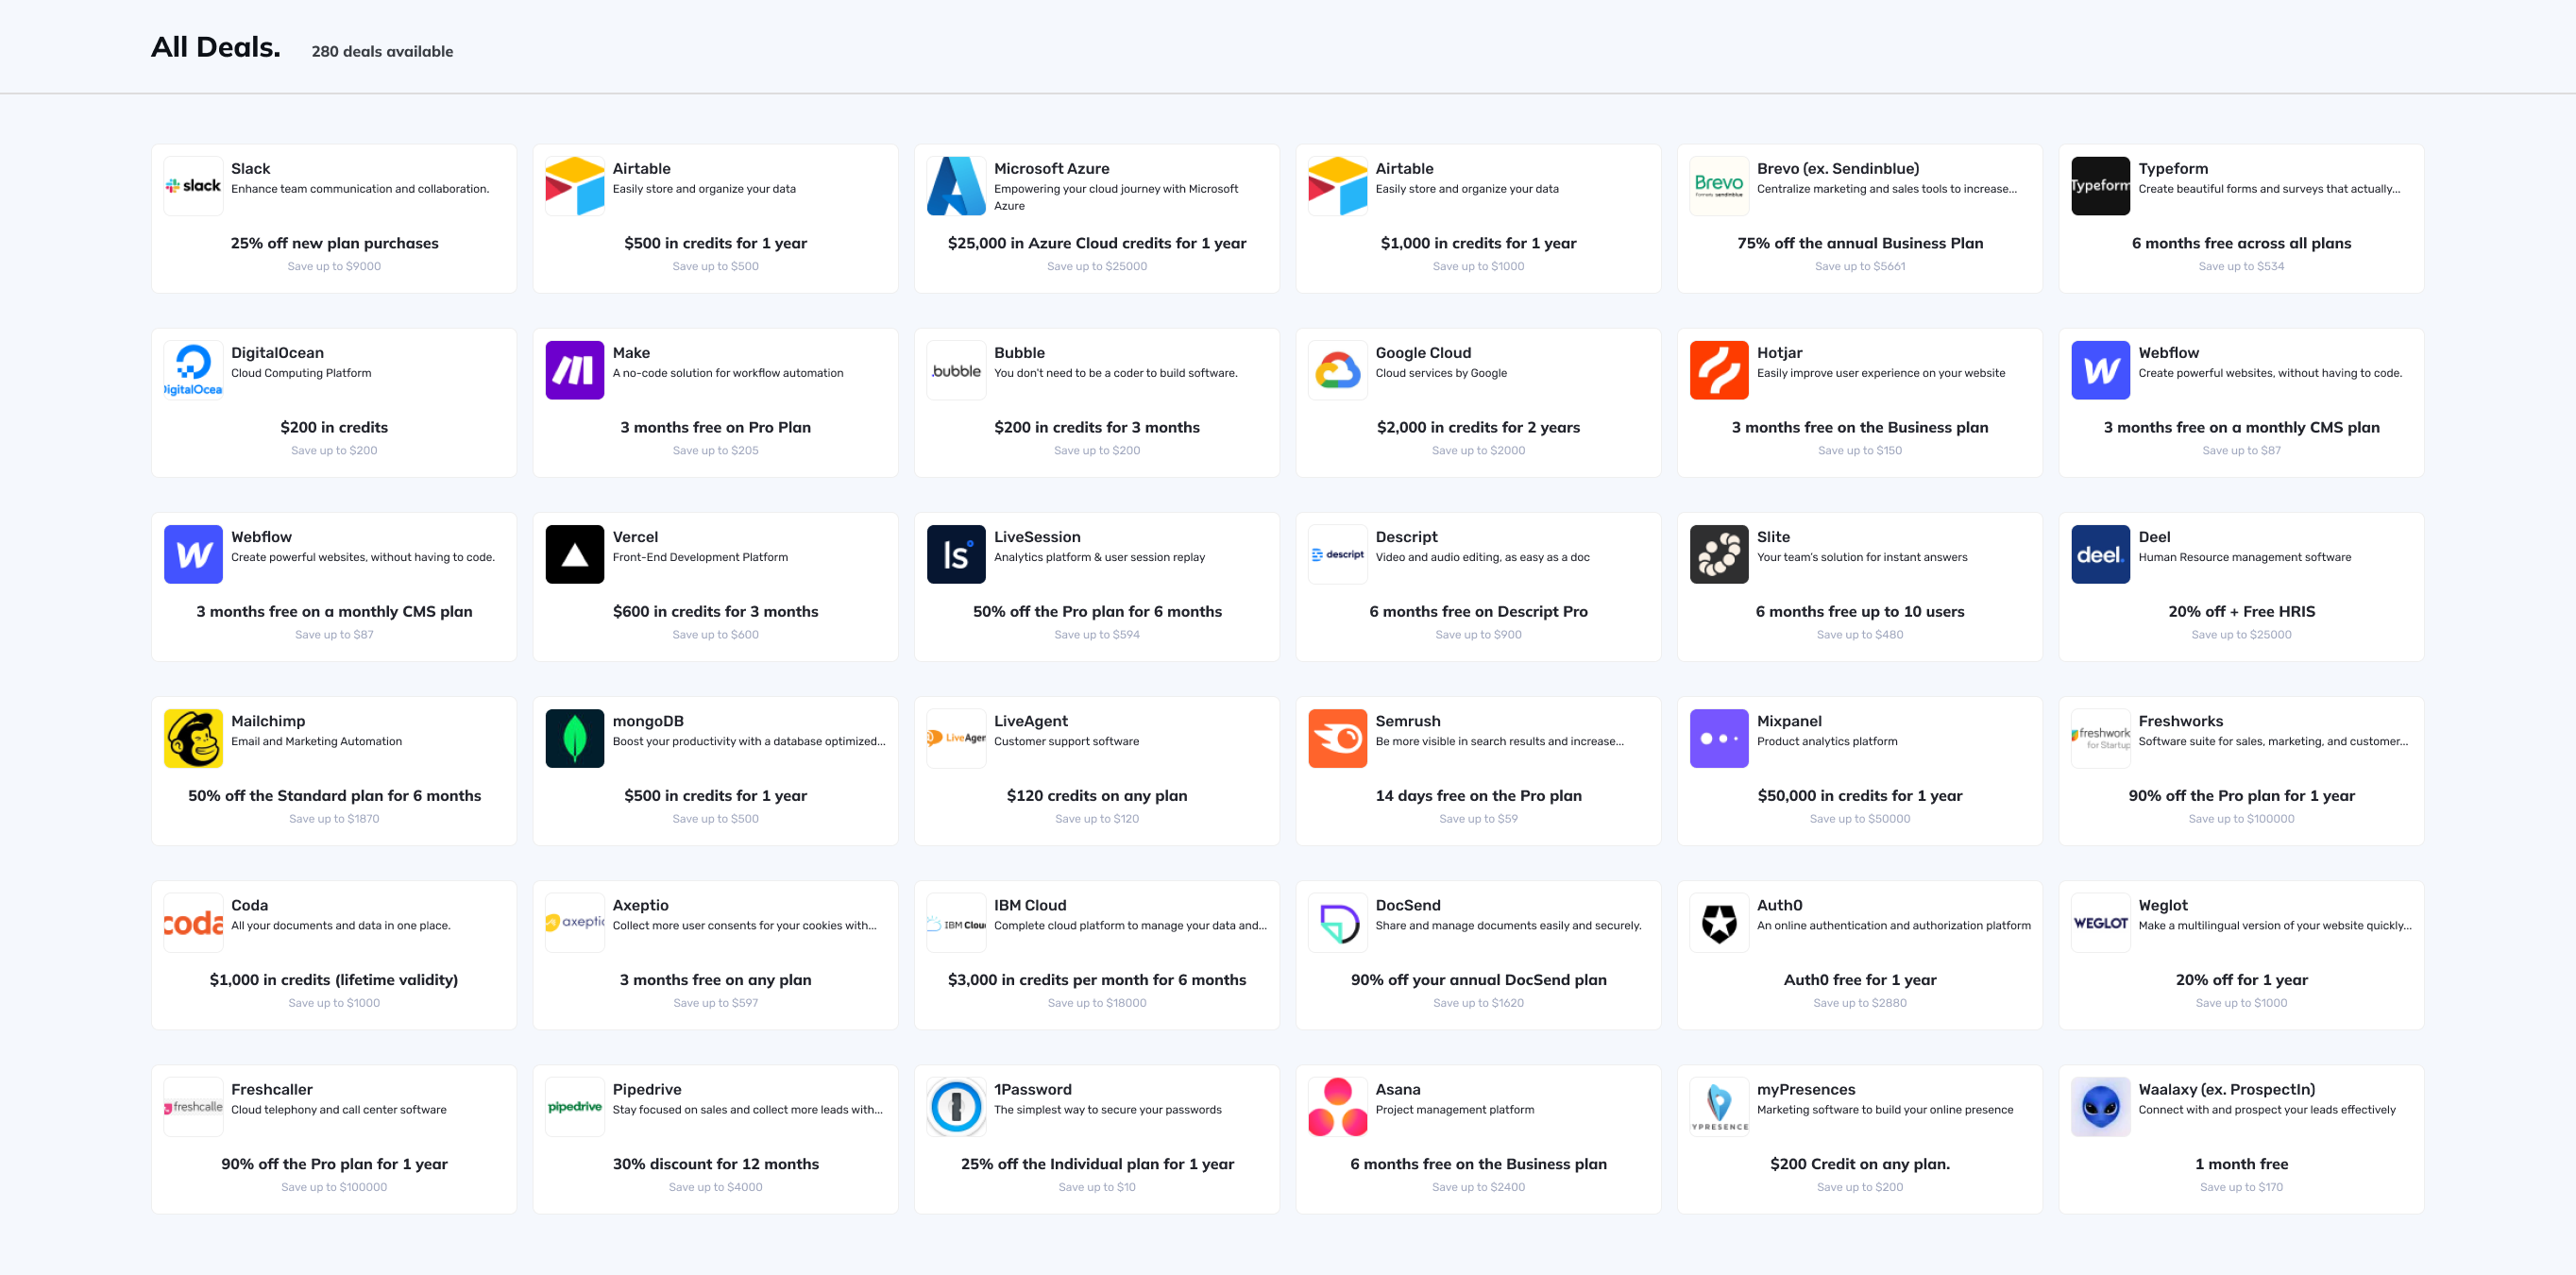Open the Hotjar deal via its flame logo
This screenshot has height=1275, width=2576.
point(1719,369)
